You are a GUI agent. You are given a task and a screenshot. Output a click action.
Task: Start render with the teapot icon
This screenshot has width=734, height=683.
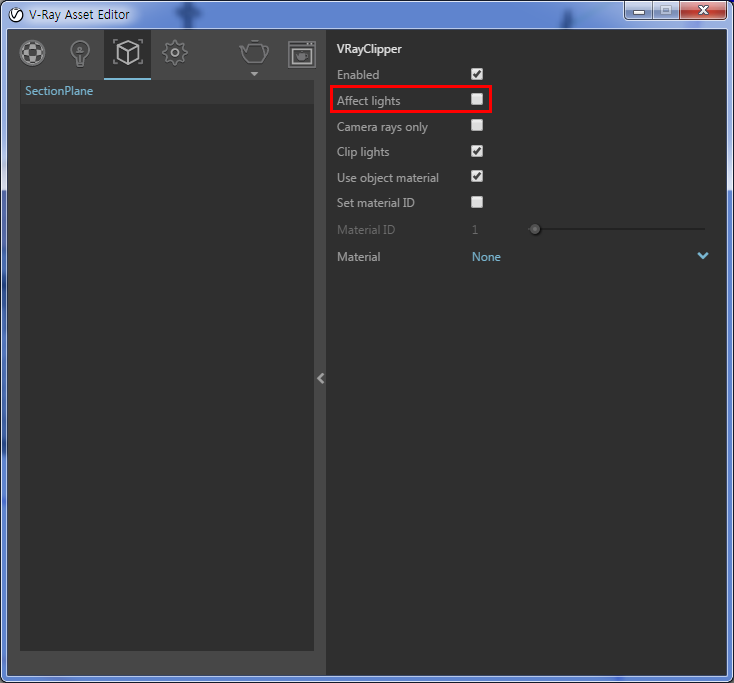(254, 51)
